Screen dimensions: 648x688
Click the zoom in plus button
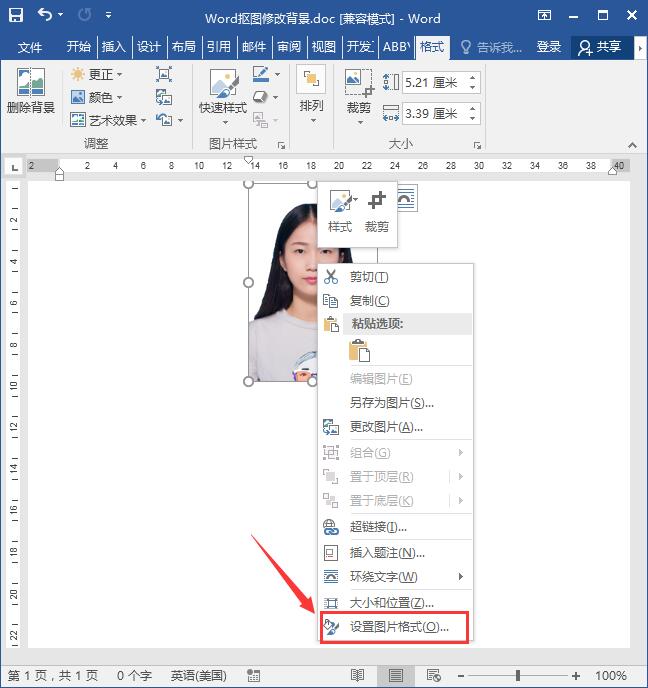(576, 676)
